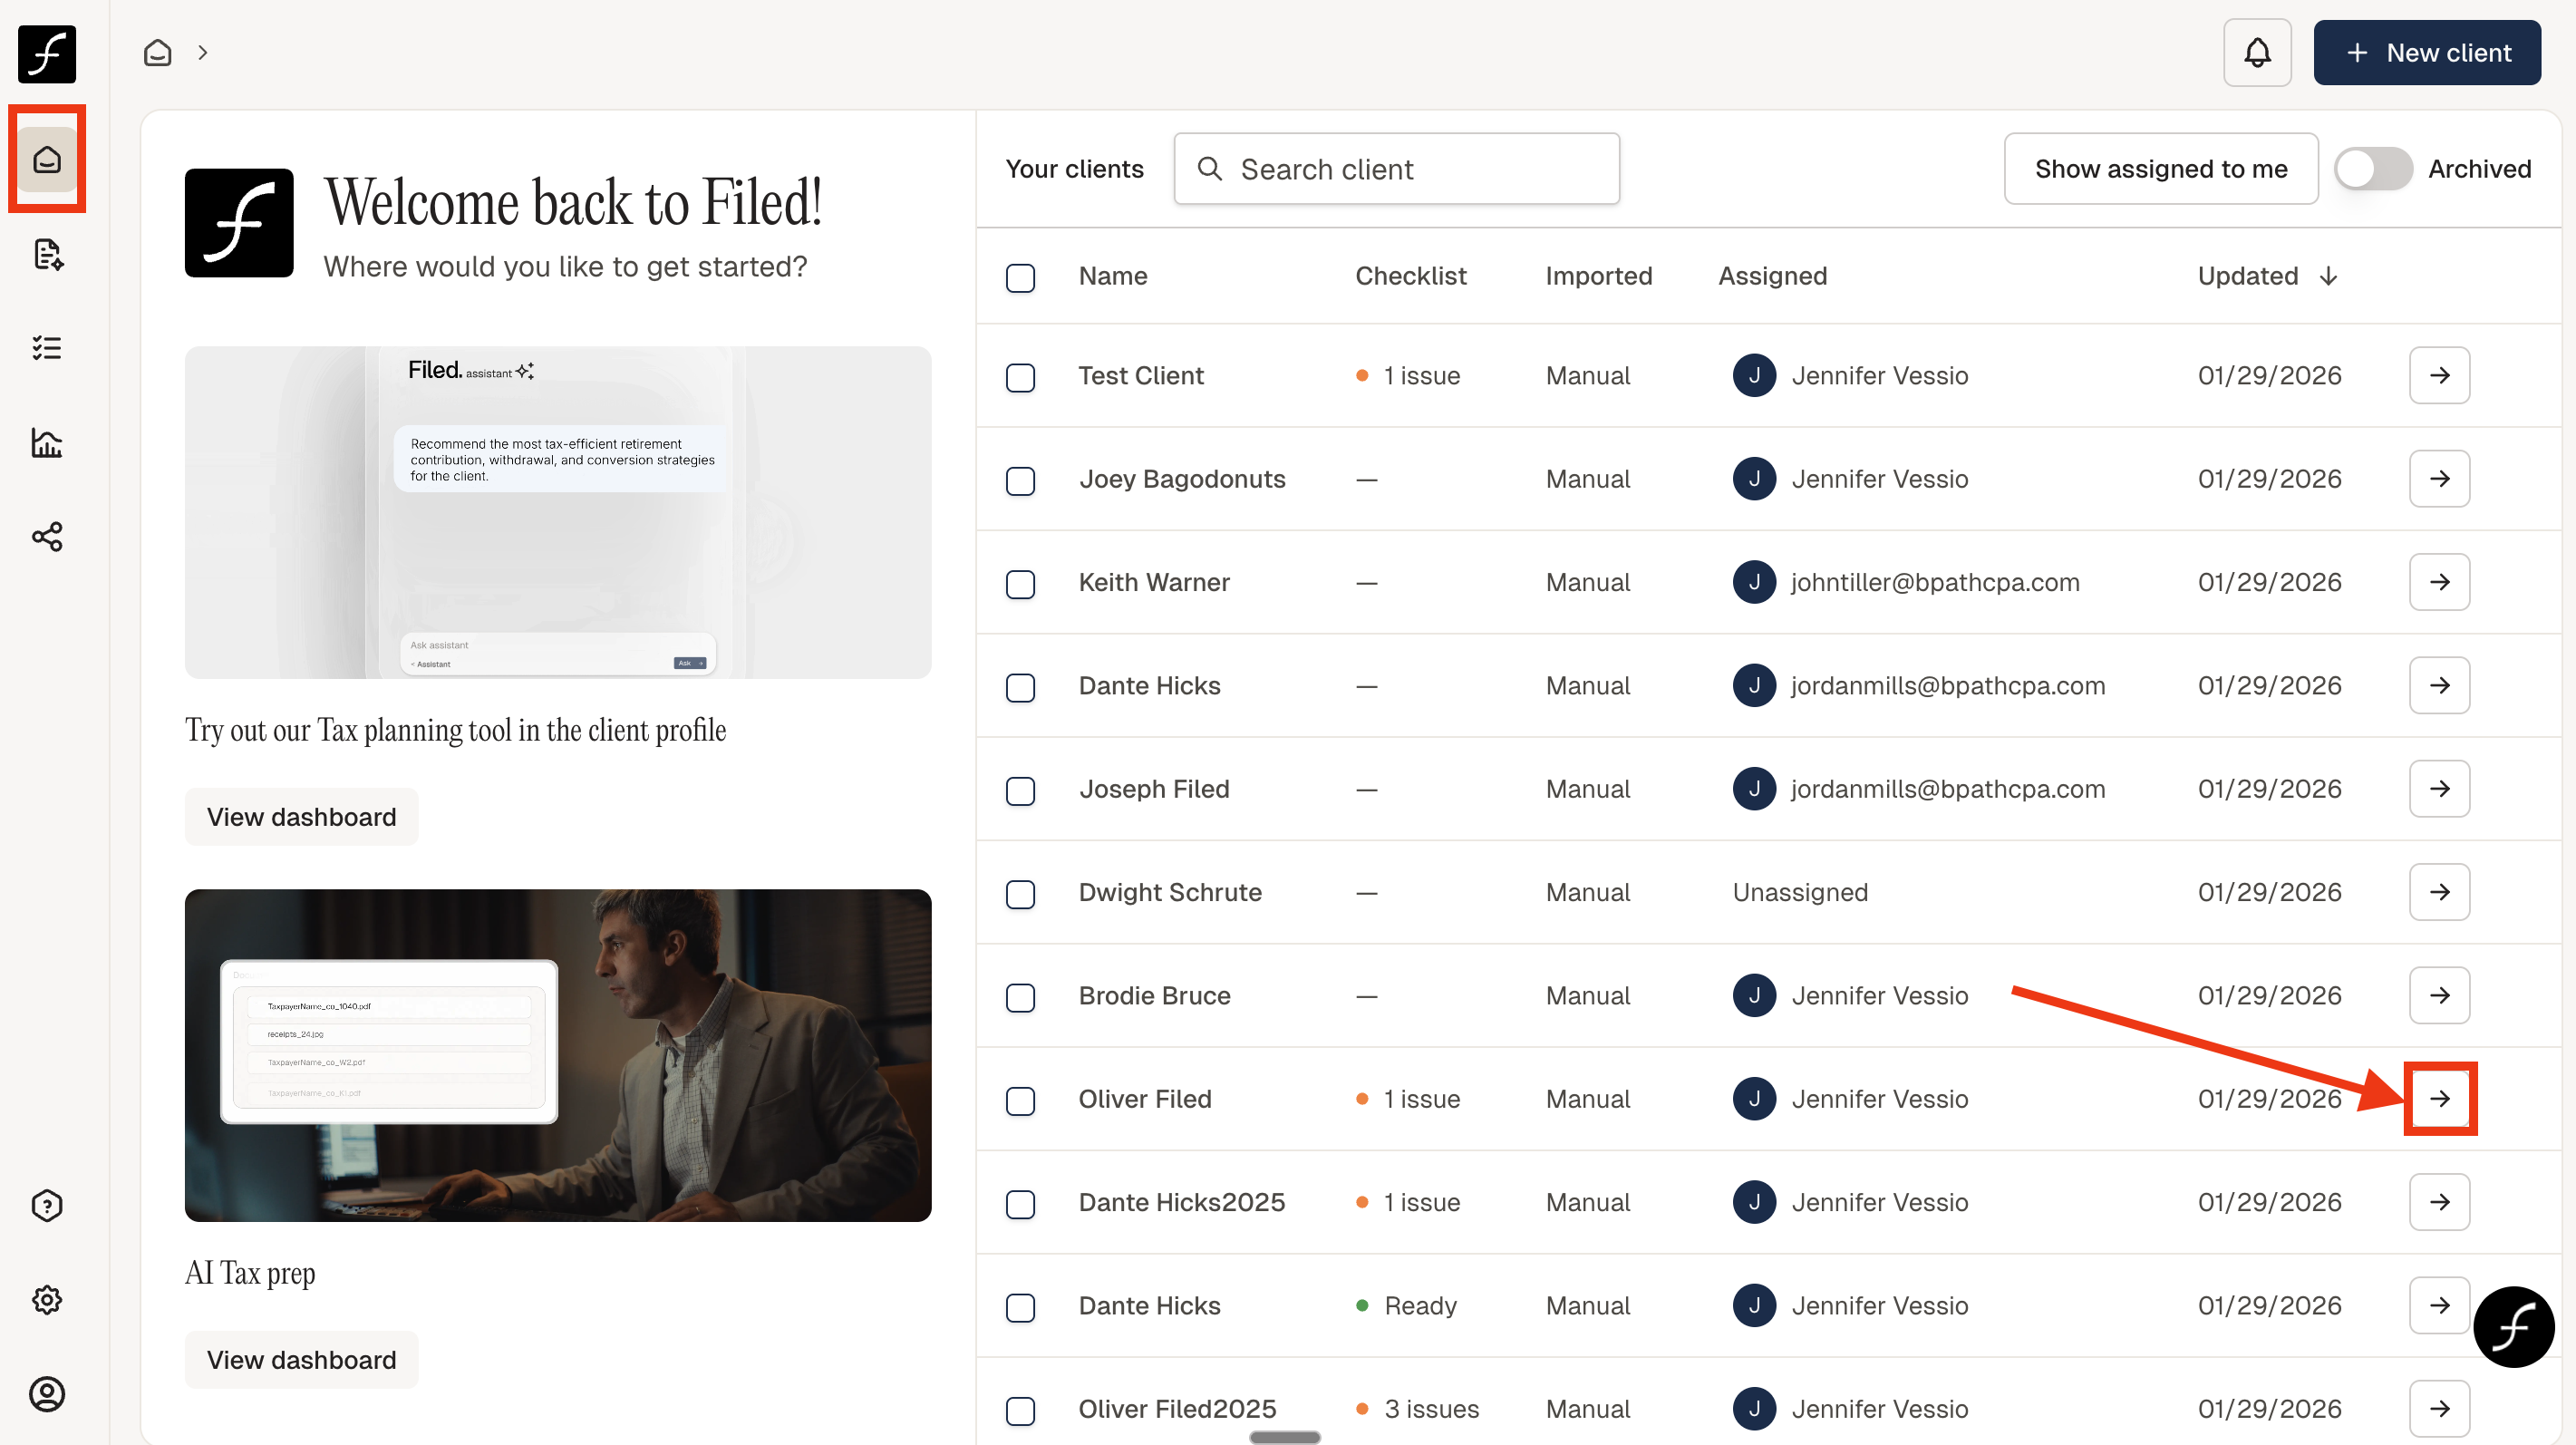Select the Brodie Bruce checkbox
This screenshot has width=2576, height=1445.
coord(1020,997)
